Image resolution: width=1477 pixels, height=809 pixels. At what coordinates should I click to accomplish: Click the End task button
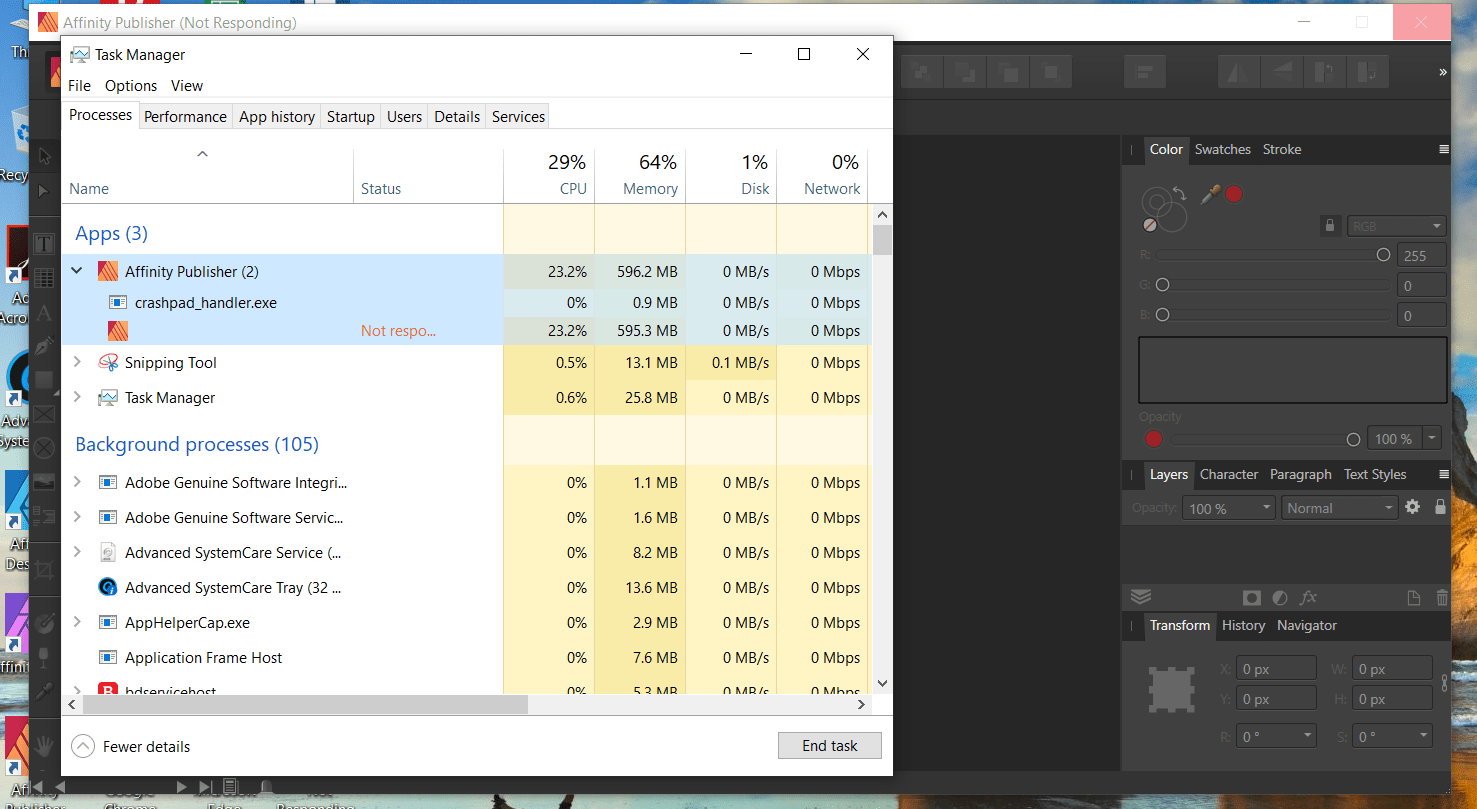coord(829,745)
